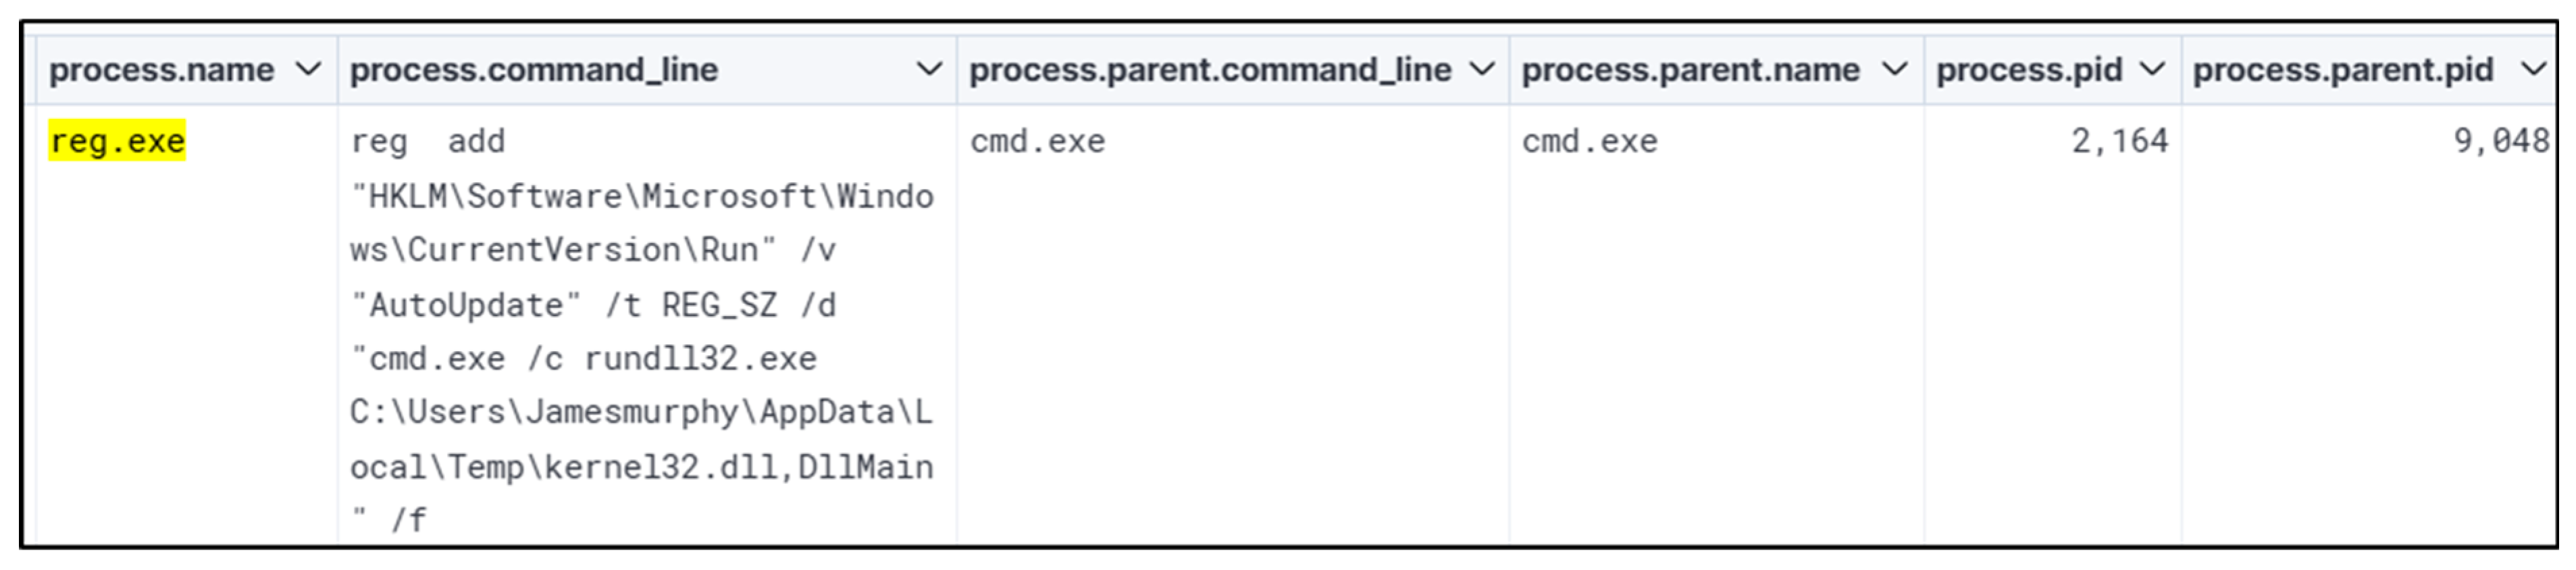Click the process.name column header label

161,70
